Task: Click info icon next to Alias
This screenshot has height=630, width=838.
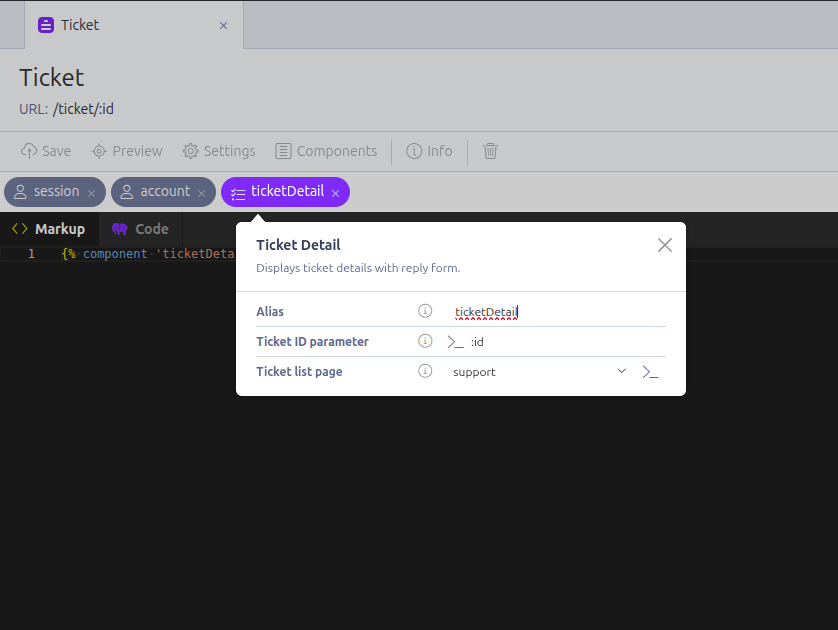Action: (x=425, y=311)
